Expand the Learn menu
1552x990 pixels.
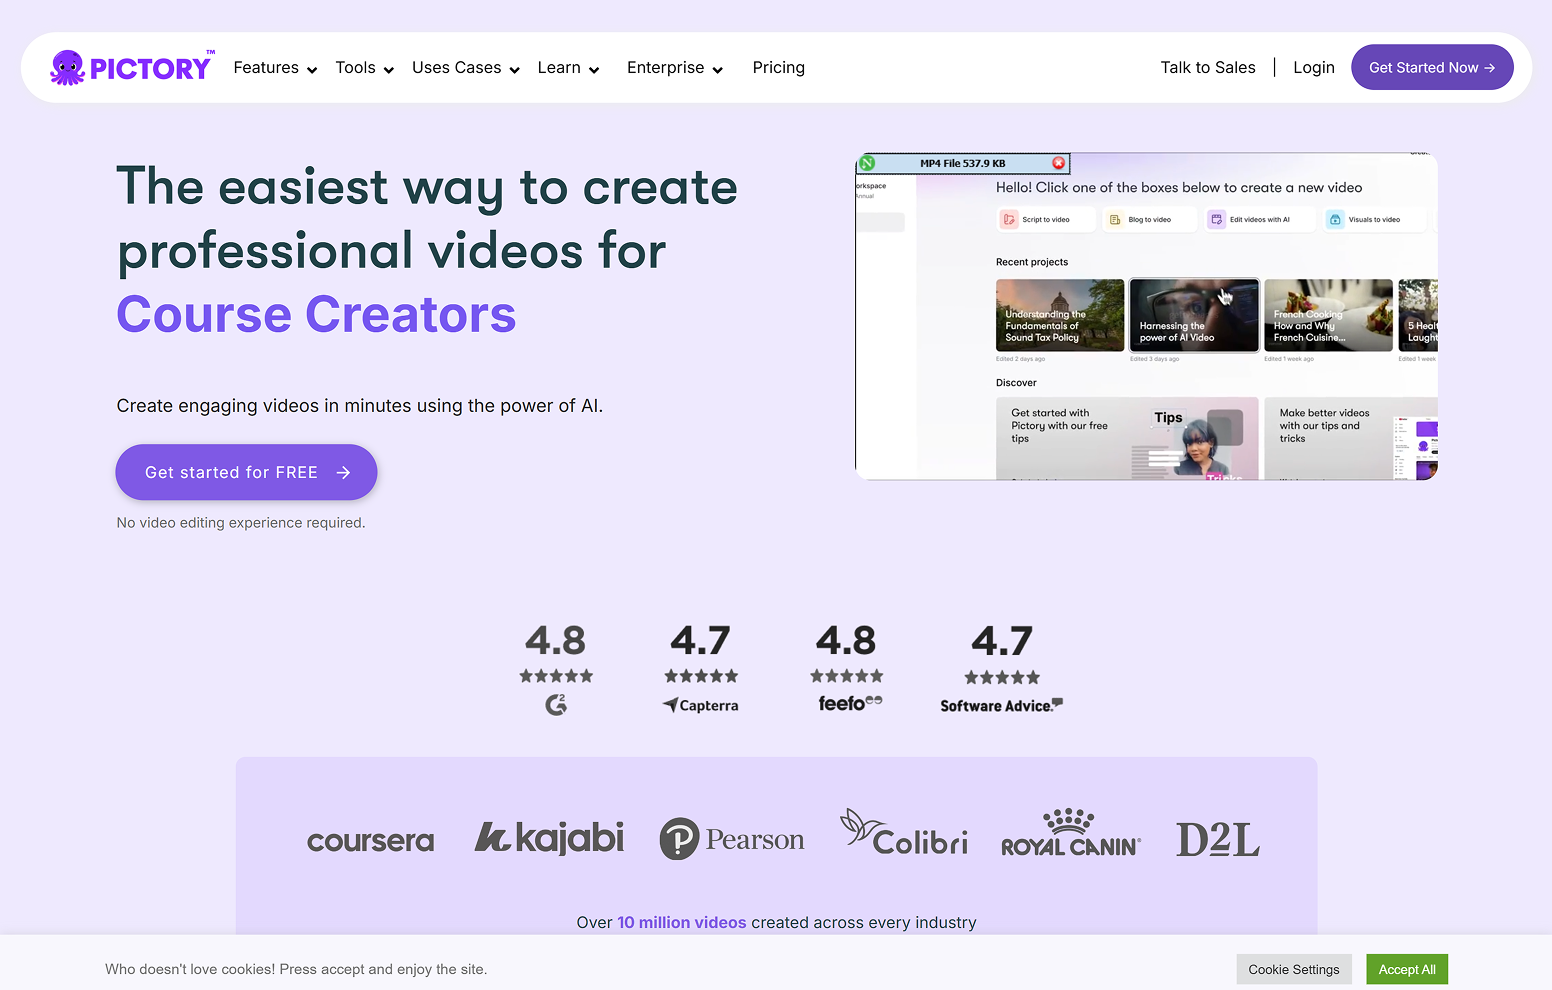[x=568, y=68]
